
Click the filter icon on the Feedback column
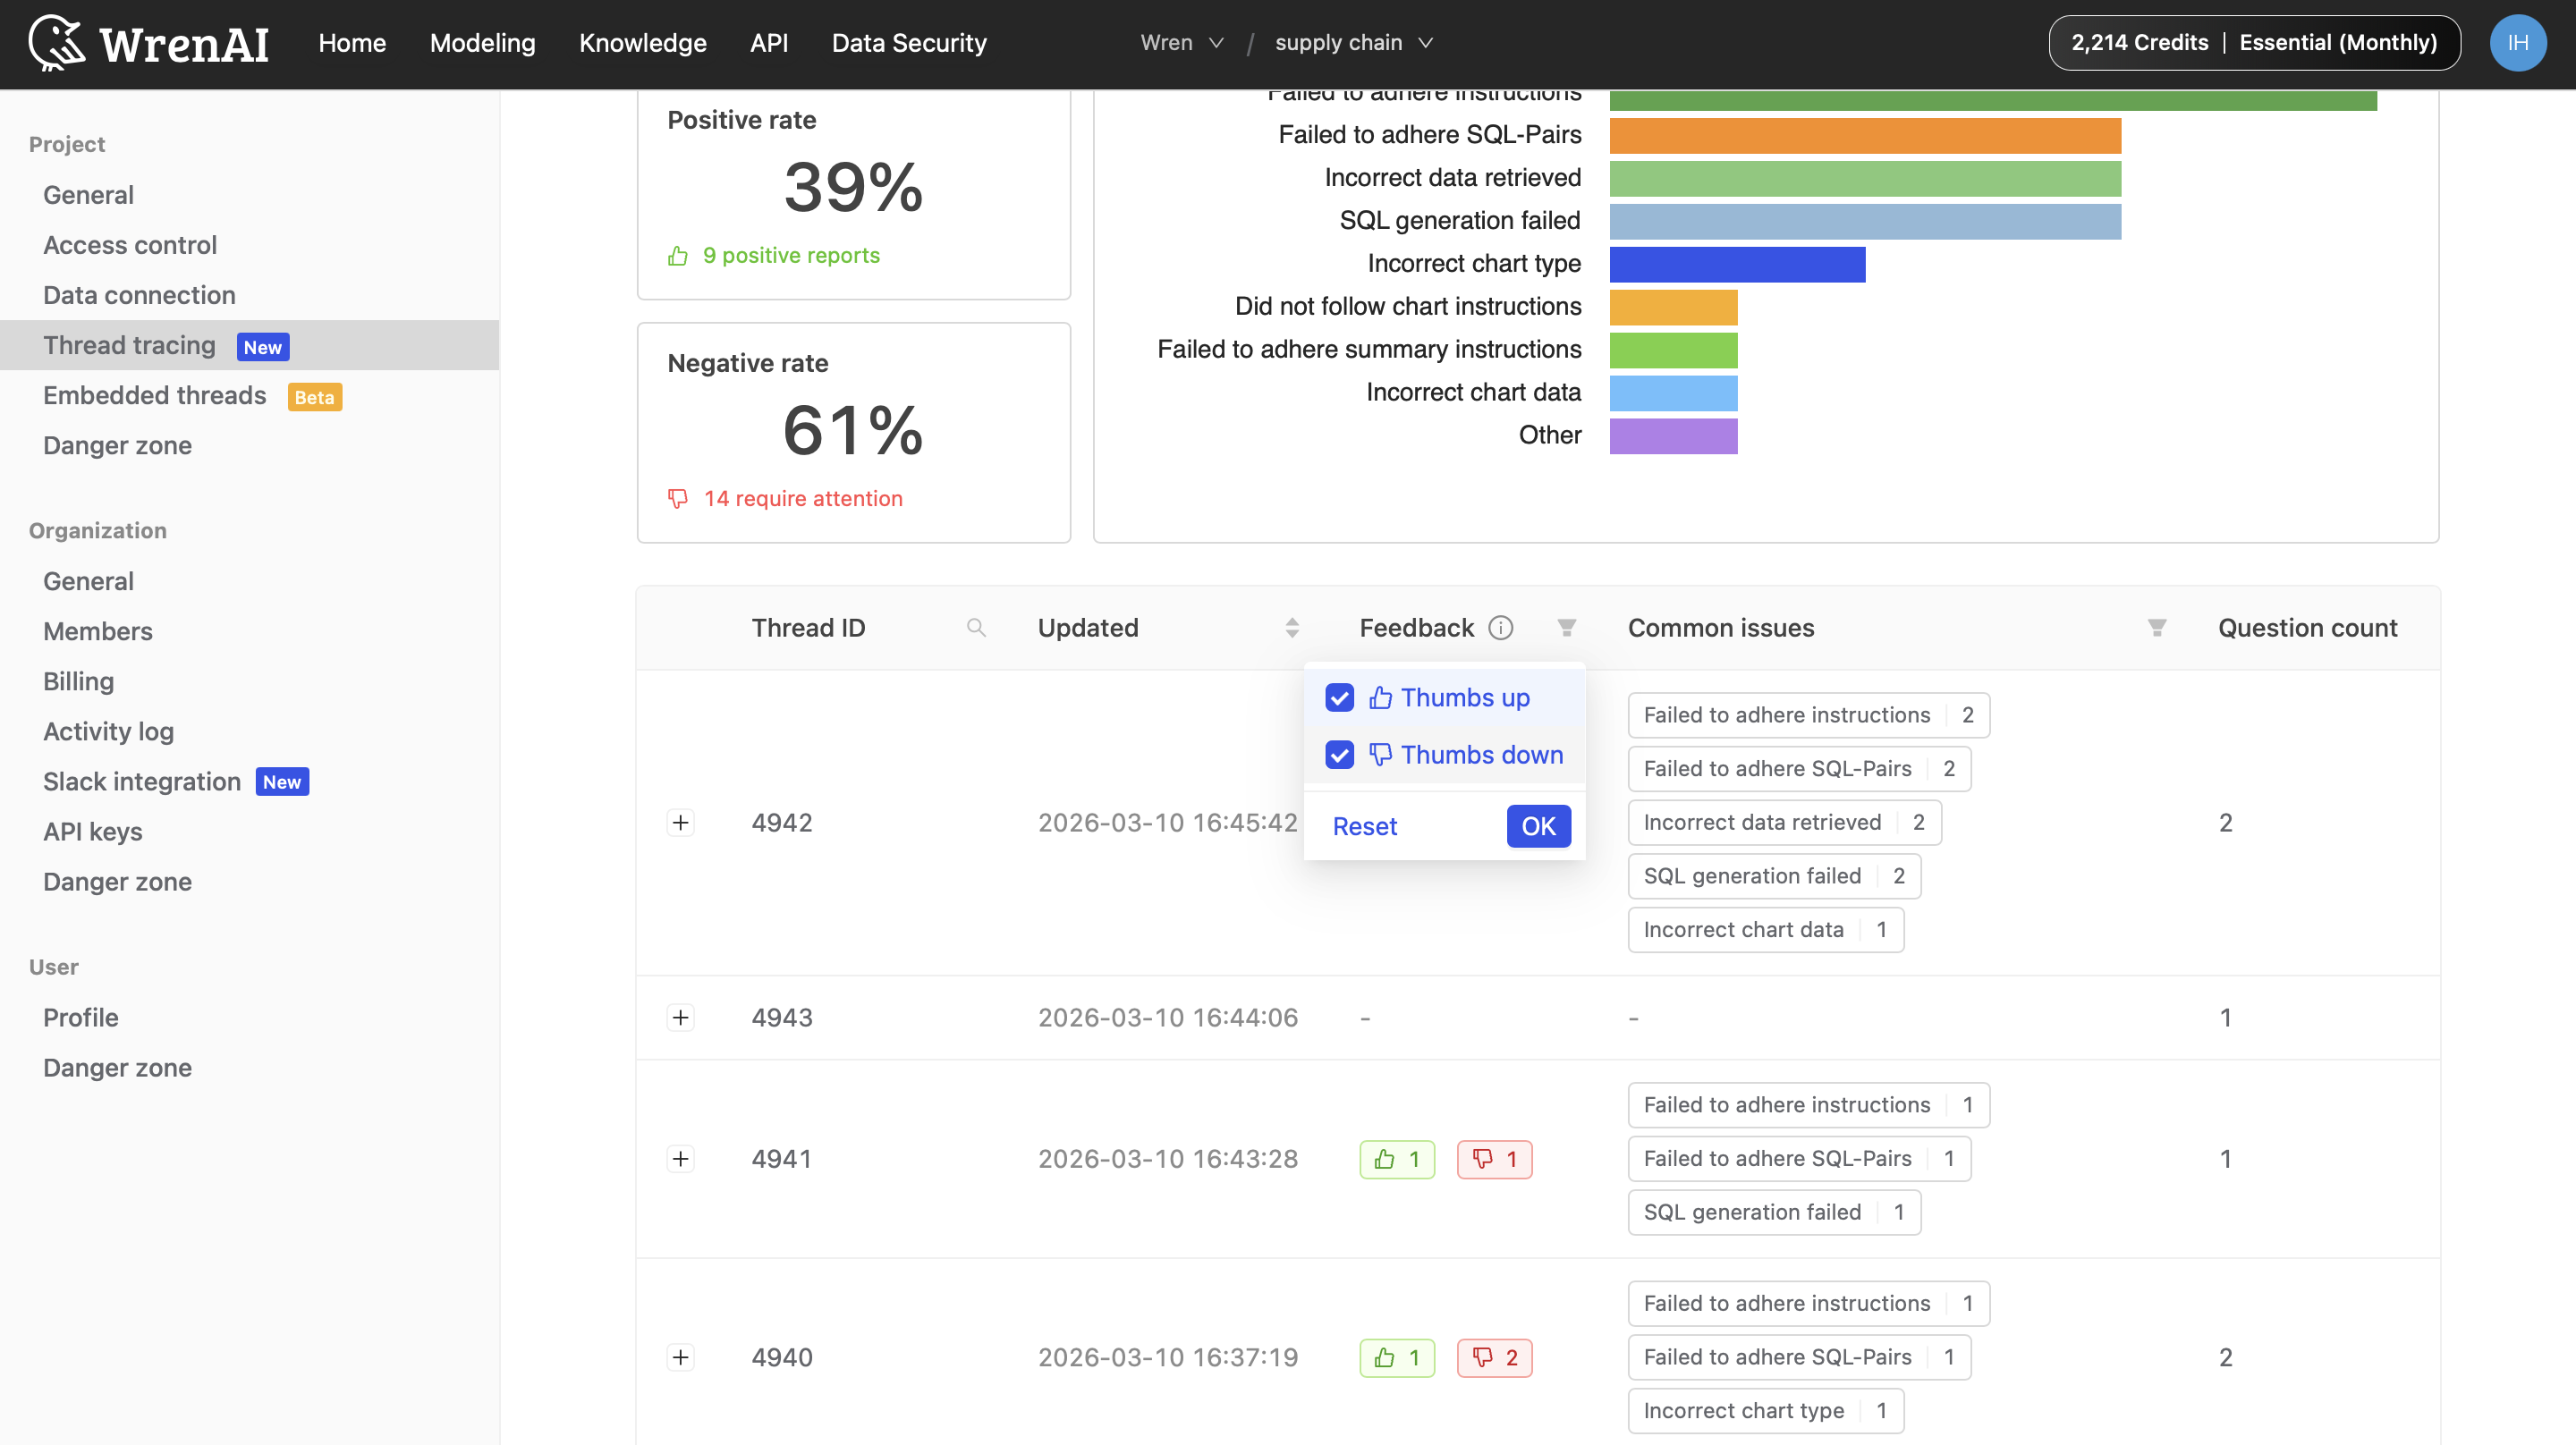pyautogui.click(x=1567, y=628)
